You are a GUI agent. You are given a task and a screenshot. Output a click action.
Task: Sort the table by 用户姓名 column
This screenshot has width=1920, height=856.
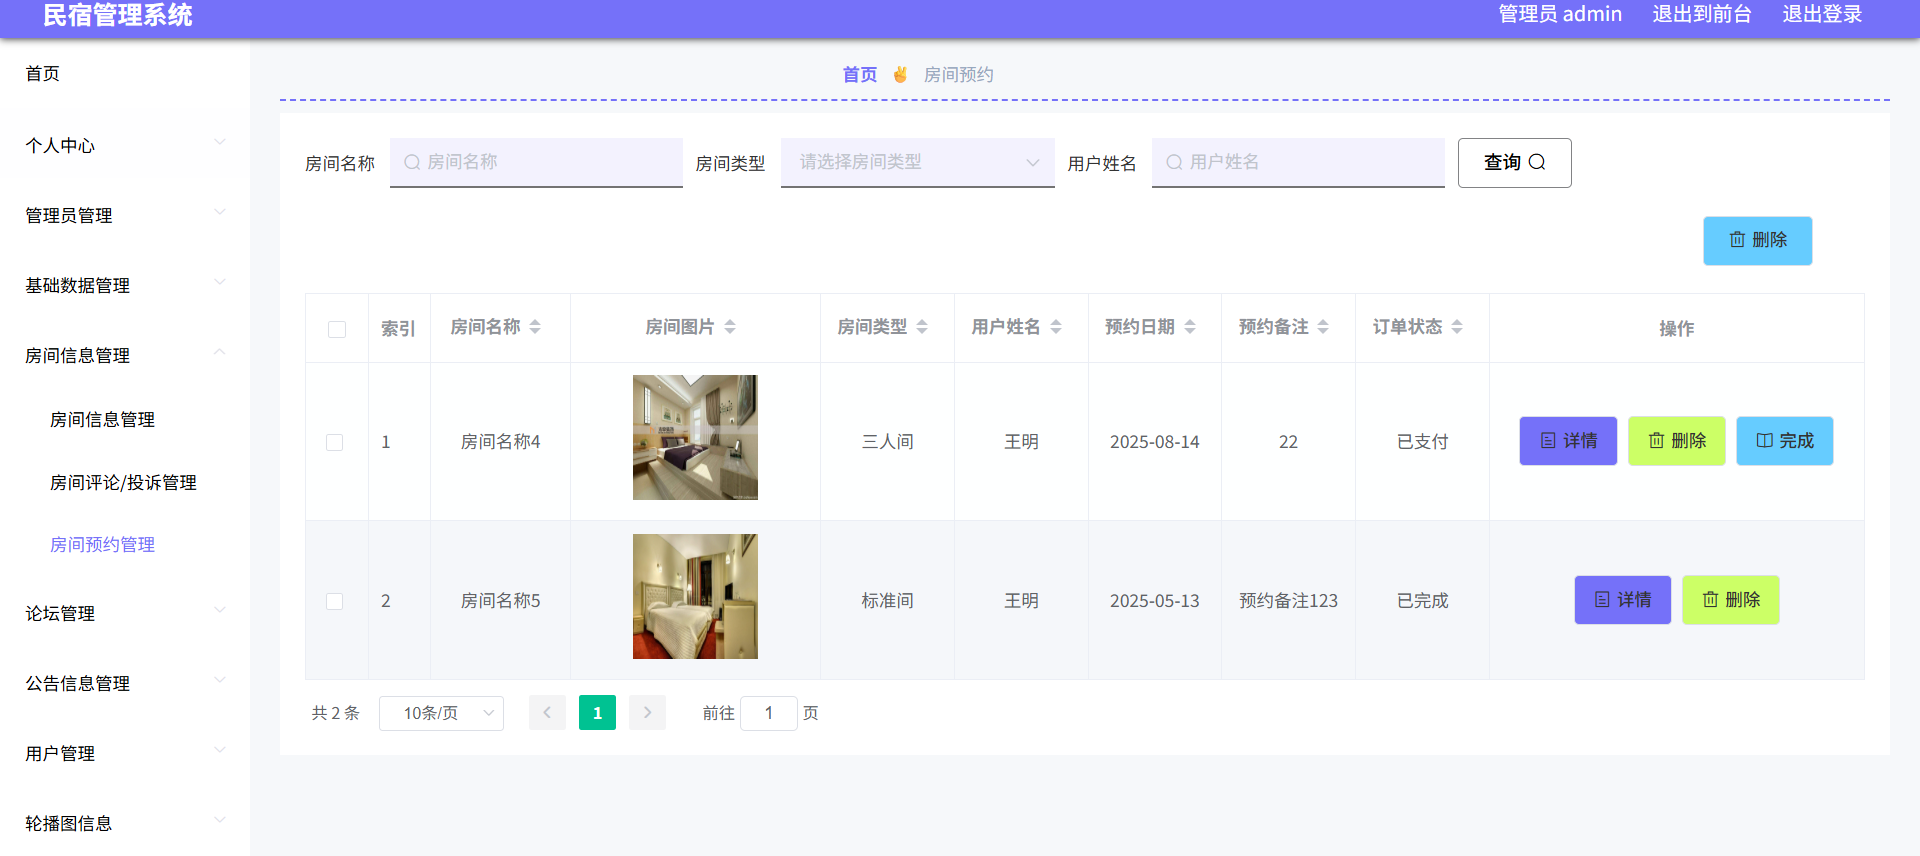tap(1056, 327)
